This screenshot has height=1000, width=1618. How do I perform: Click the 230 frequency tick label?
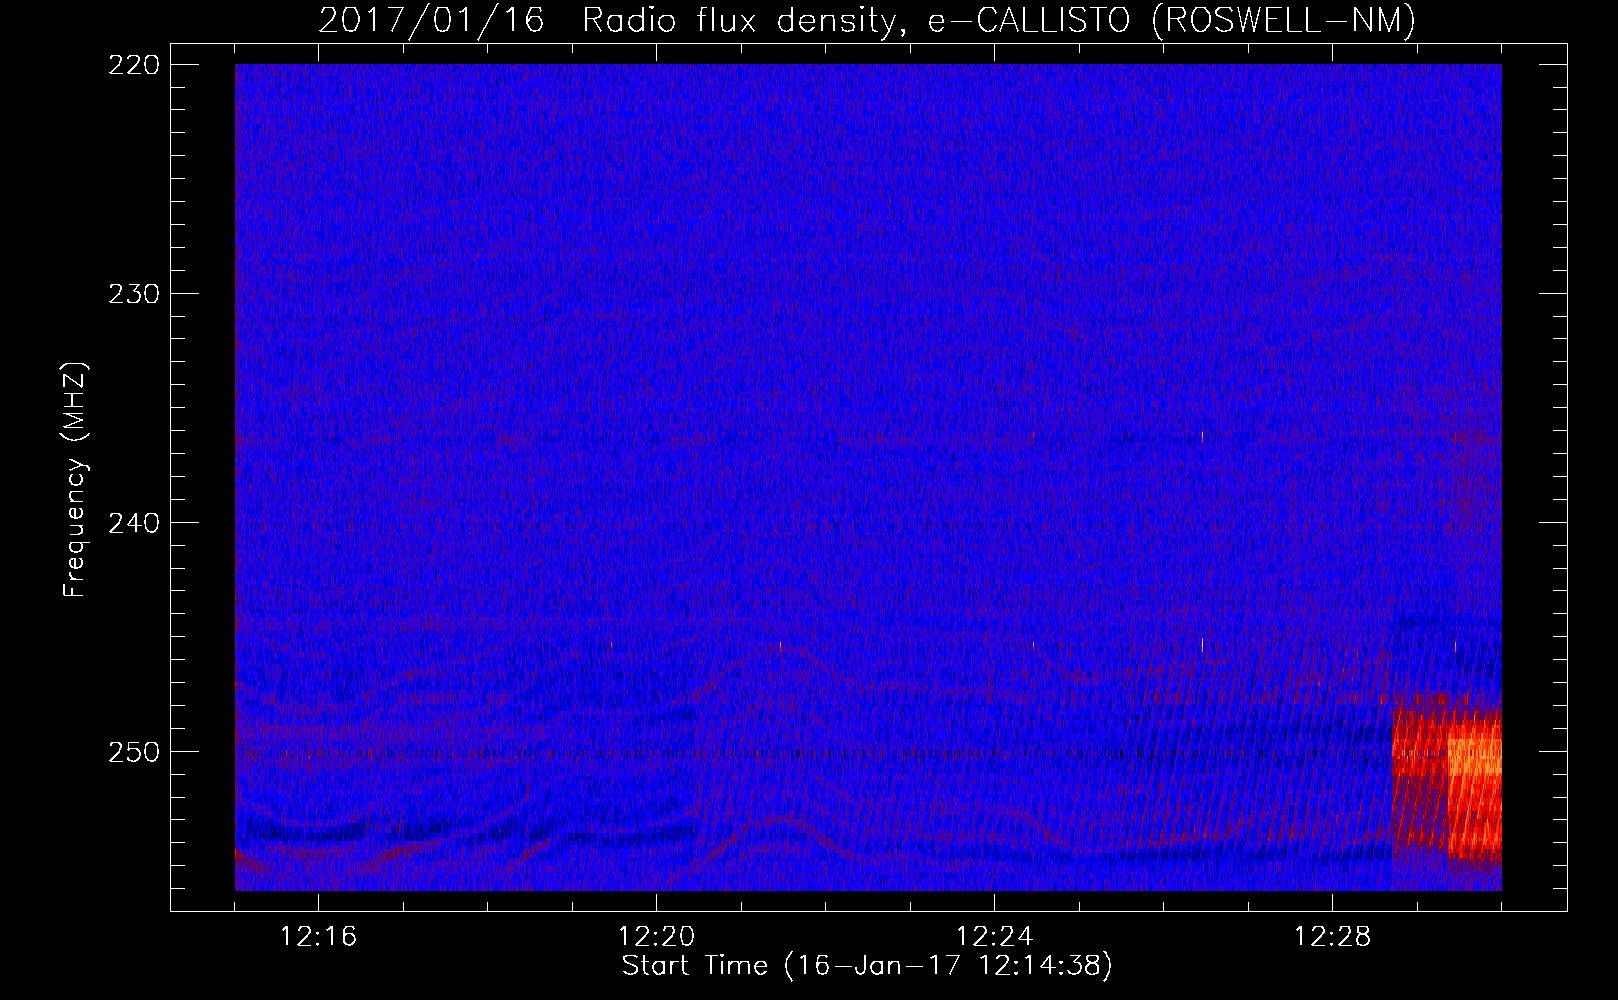134,294
